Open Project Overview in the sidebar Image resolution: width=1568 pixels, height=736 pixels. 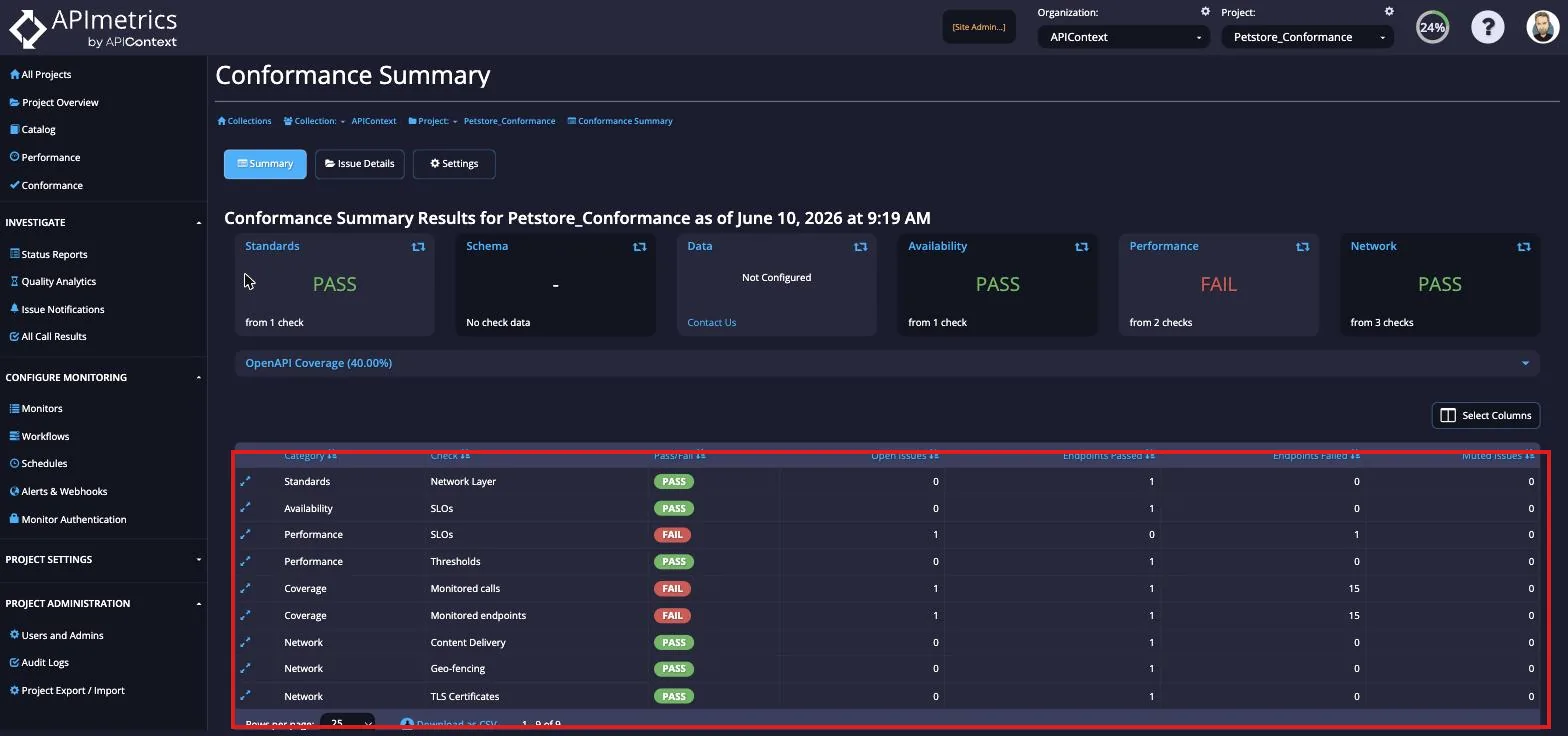(x=54, y=102)
